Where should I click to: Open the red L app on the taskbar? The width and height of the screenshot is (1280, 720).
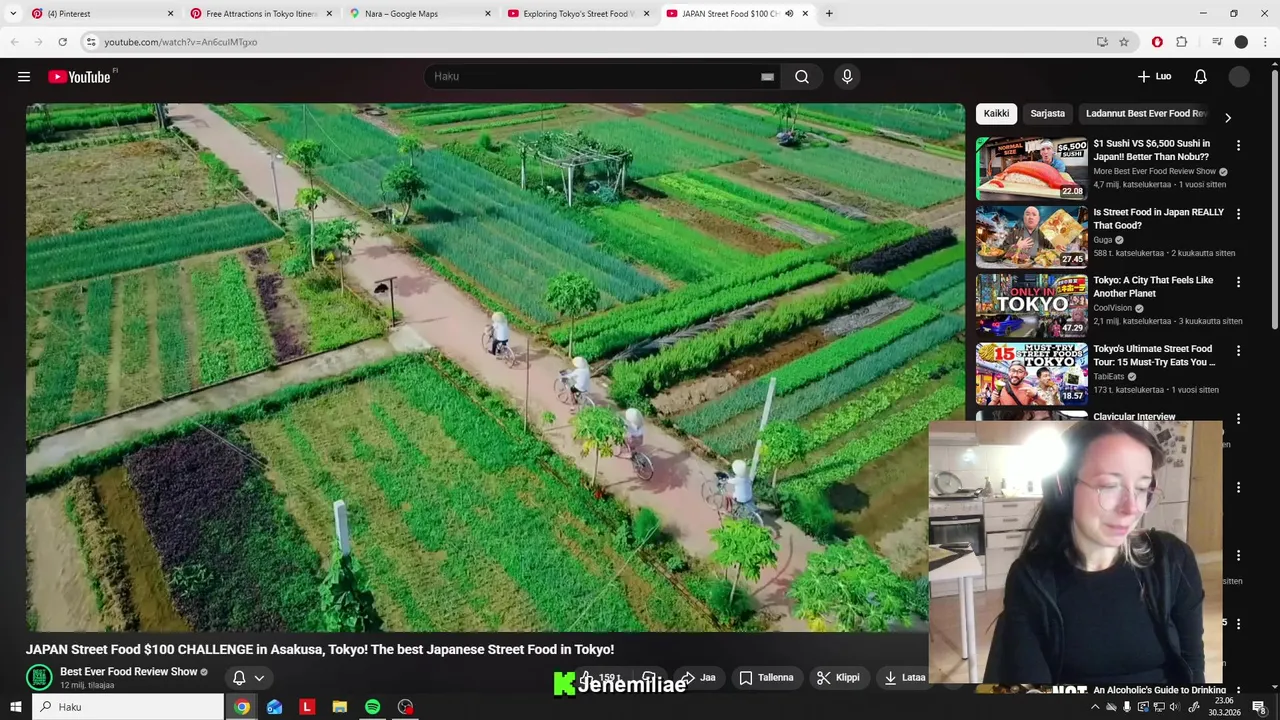click(307, 707)
